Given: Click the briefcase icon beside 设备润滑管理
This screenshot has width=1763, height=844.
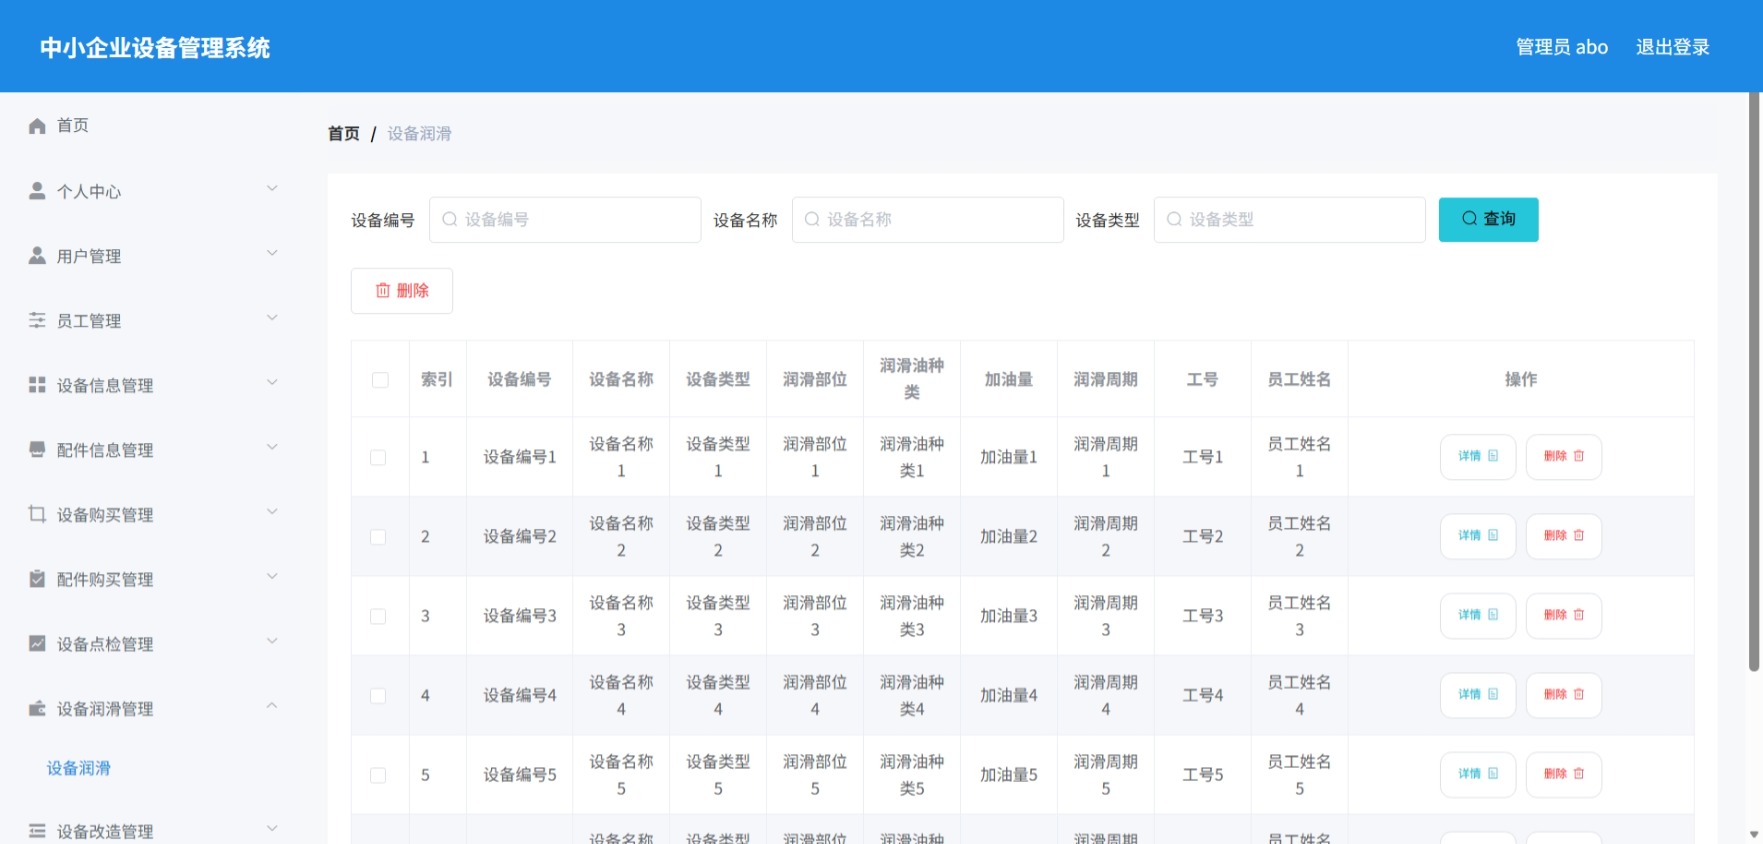Looking at the screenshot, I should (37, 708).
